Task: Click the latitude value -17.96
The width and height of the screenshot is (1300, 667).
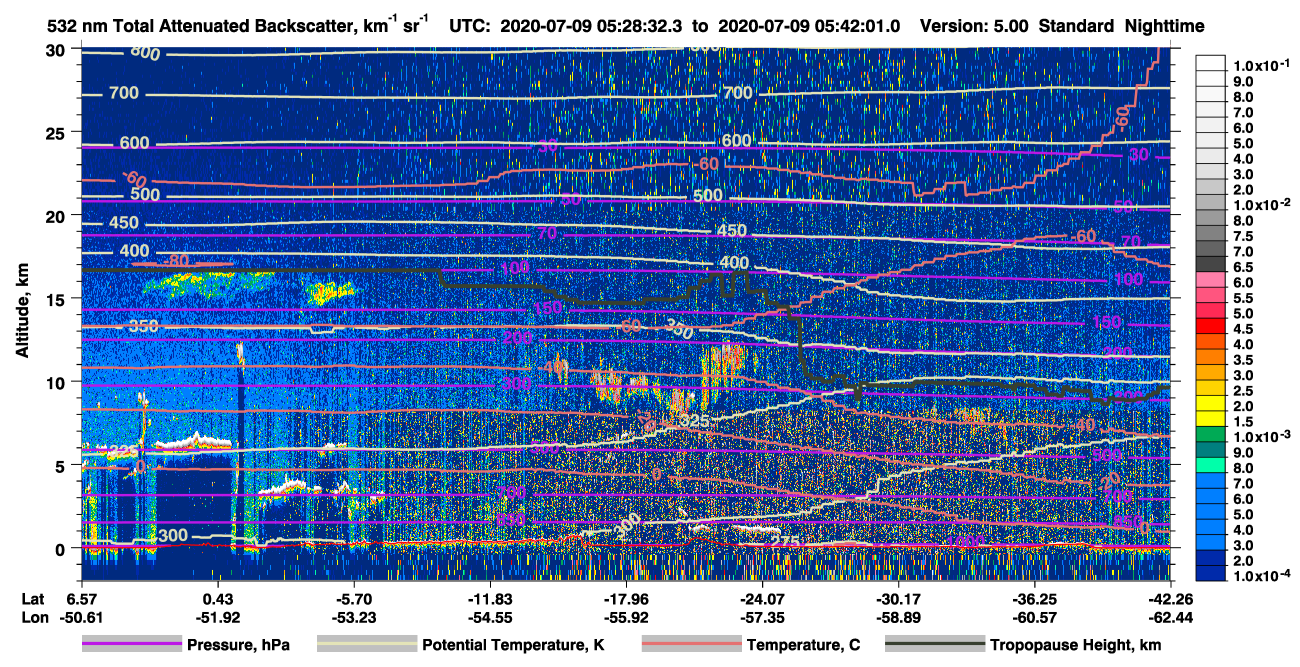Action: 625,599
